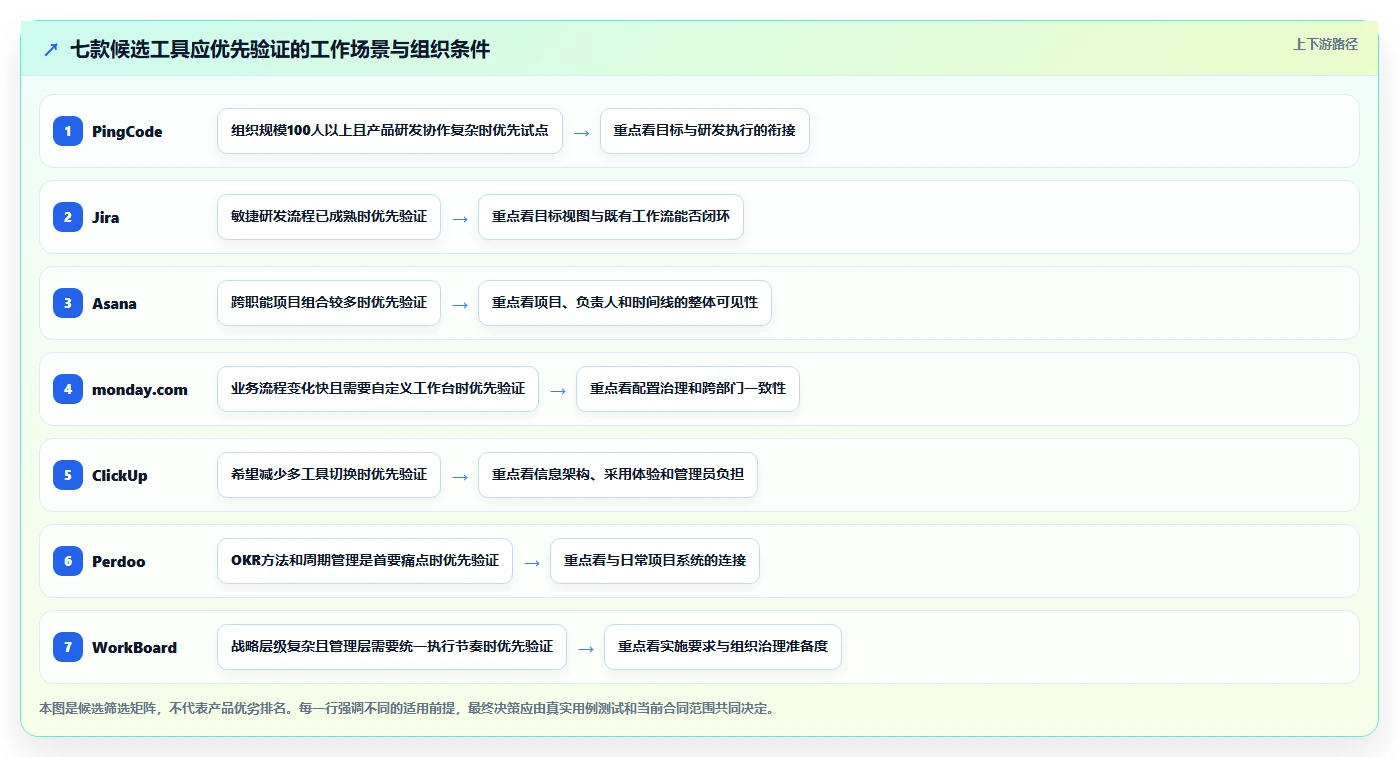Click the number 4 badge beside monday.com
The width and height of the screenshot is (1399, 757).
pos(68,389)
